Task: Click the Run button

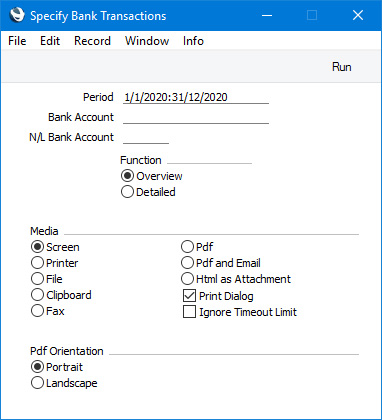Action: pos(342,67)
